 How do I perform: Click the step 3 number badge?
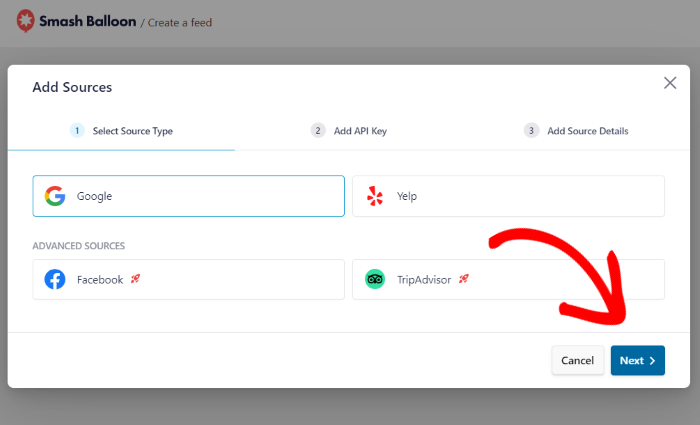(x=531, y=131)
